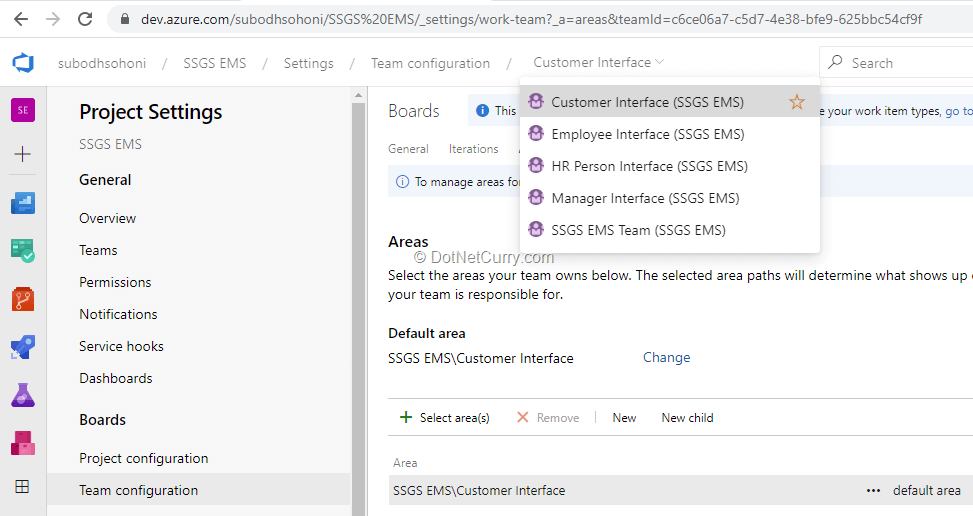Screen dimensions: 973x516
Task: Click the subodhsohoni breadcrumb
Action: pyautogui.click(x=102, y=63)
